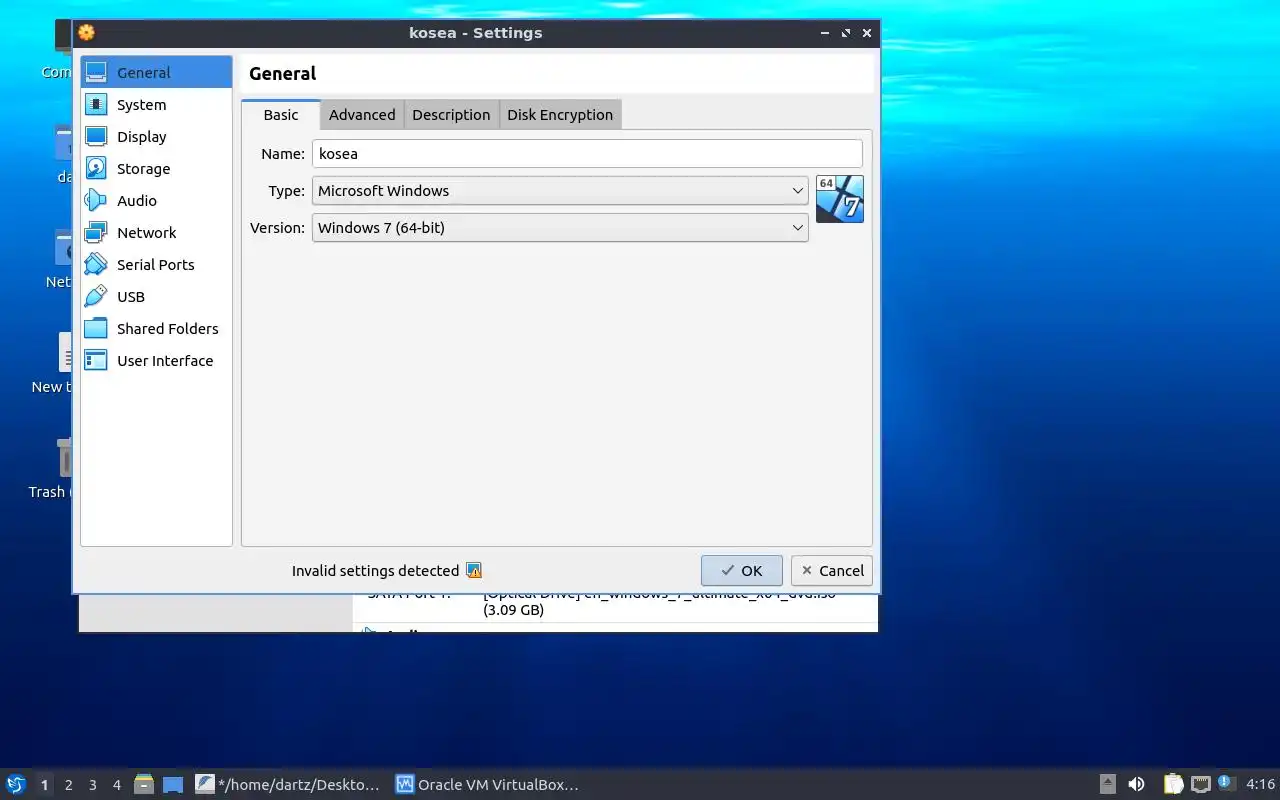Open the file manager taskbar icon
The height and width of the screenshot is (800, 1280).
click(144, 784)
